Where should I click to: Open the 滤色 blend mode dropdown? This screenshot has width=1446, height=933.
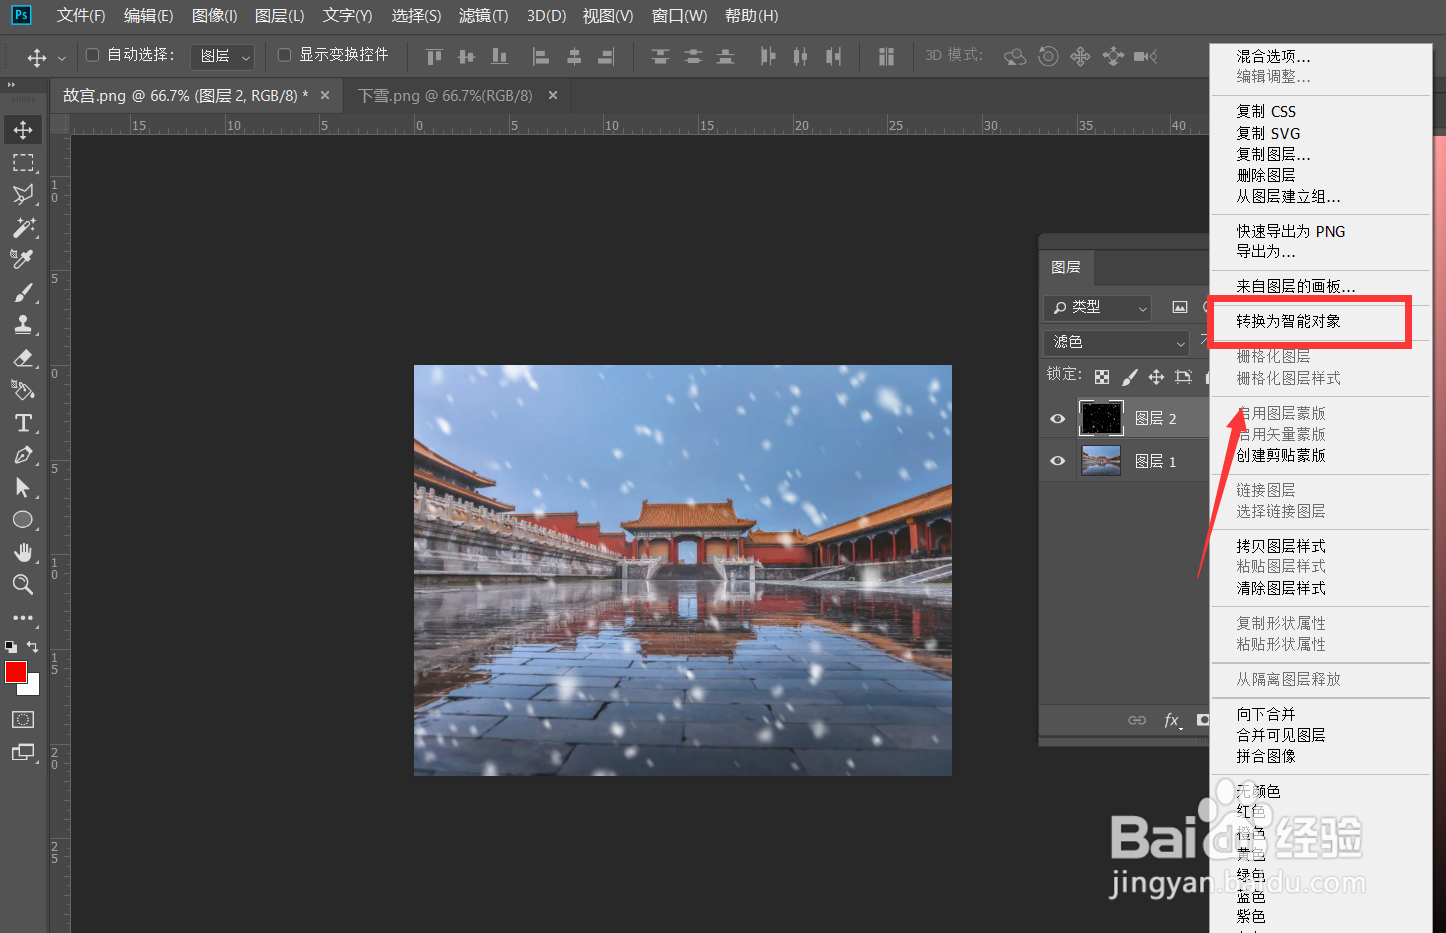coord(1115,342)
